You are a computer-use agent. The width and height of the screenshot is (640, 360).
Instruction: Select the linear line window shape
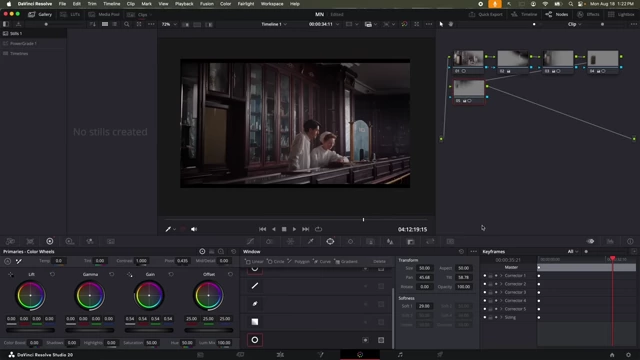[x=255, y=286]
